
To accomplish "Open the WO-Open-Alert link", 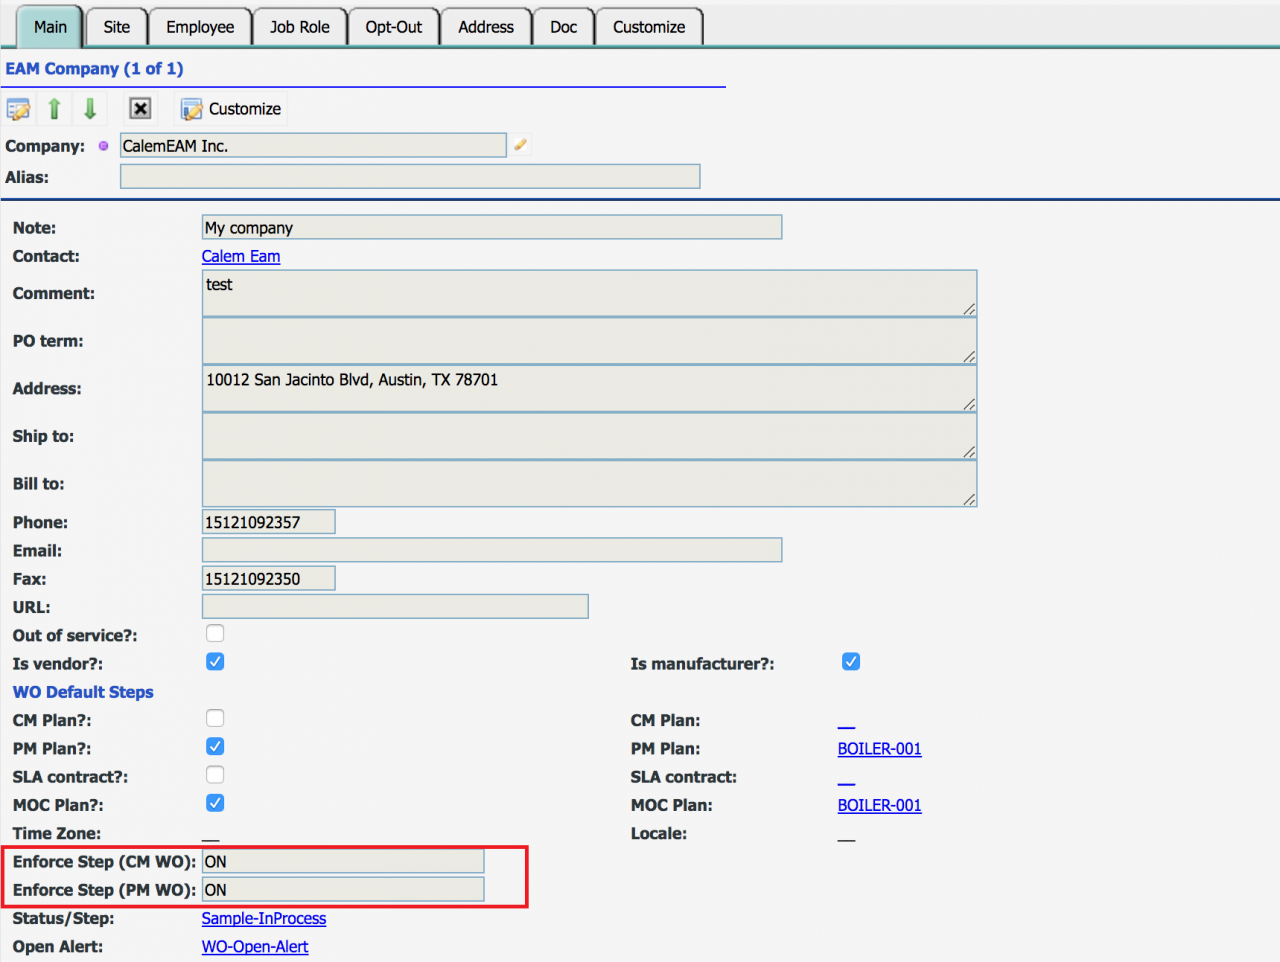I will [x=255, y=946].
